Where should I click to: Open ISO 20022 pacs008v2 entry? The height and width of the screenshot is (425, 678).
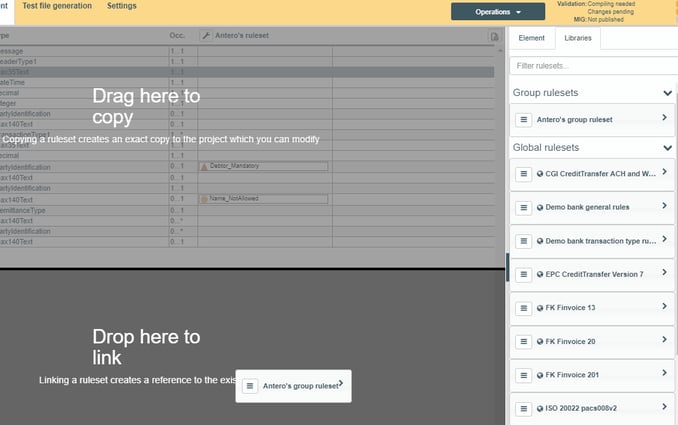[x=592, y=409]
